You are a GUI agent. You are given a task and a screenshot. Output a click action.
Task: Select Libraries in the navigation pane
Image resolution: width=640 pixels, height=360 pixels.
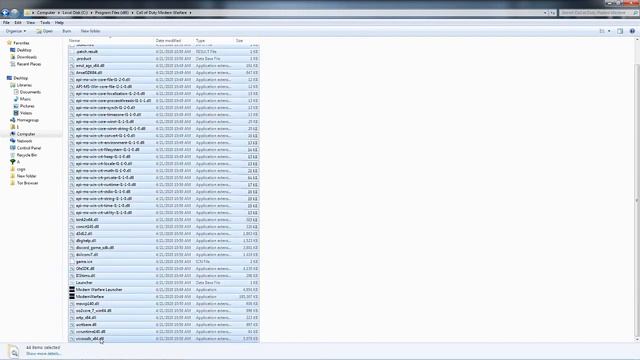pos(24,85)
